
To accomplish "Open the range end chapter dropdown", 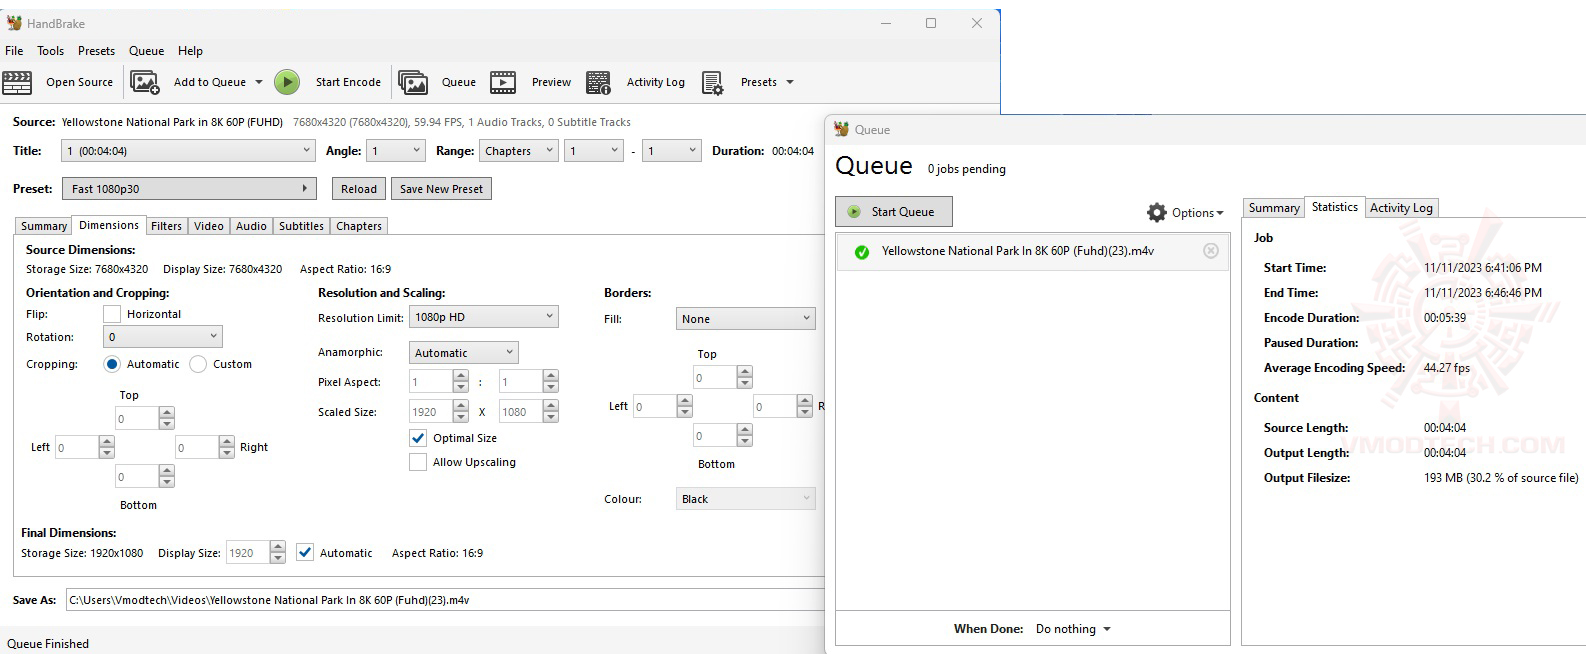I will point(672,151).
